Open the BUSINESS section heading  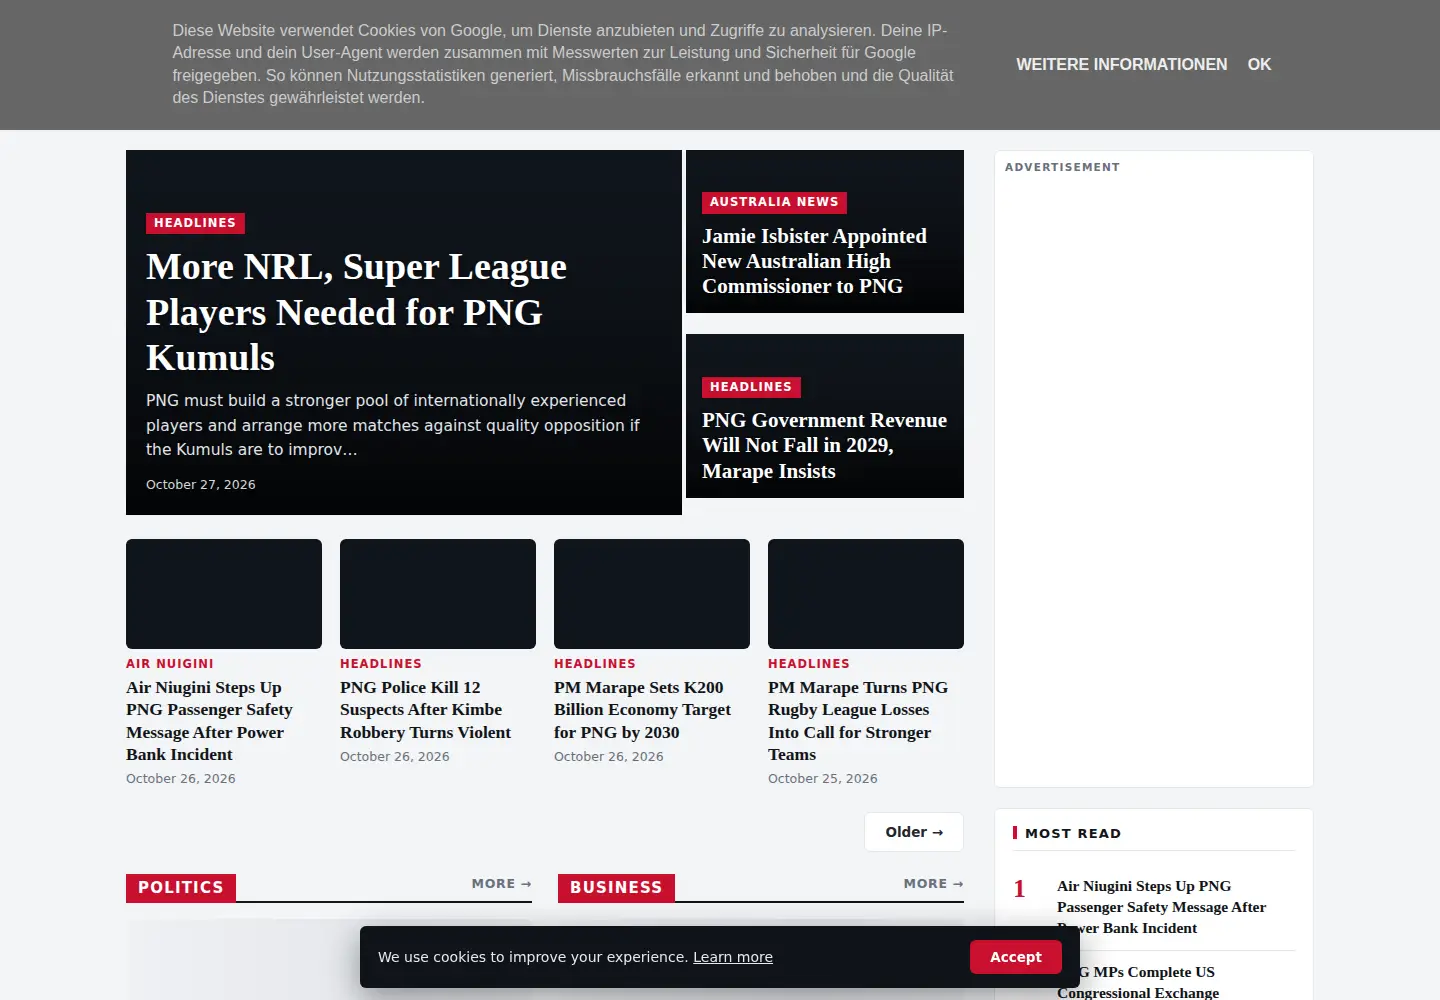[x=616, y=888]
